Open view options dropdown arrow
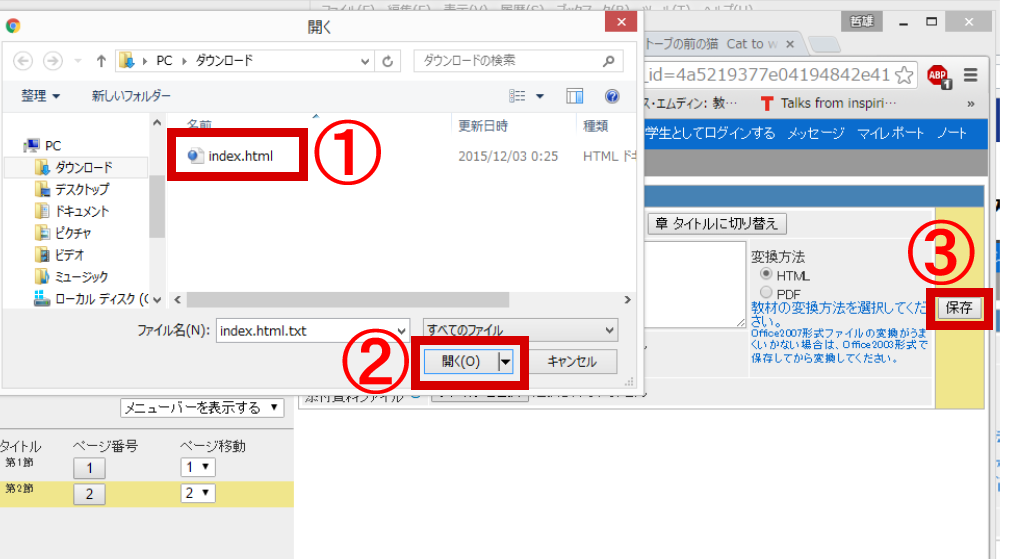This screenshot has width=1014, height=559. [539, 96]
